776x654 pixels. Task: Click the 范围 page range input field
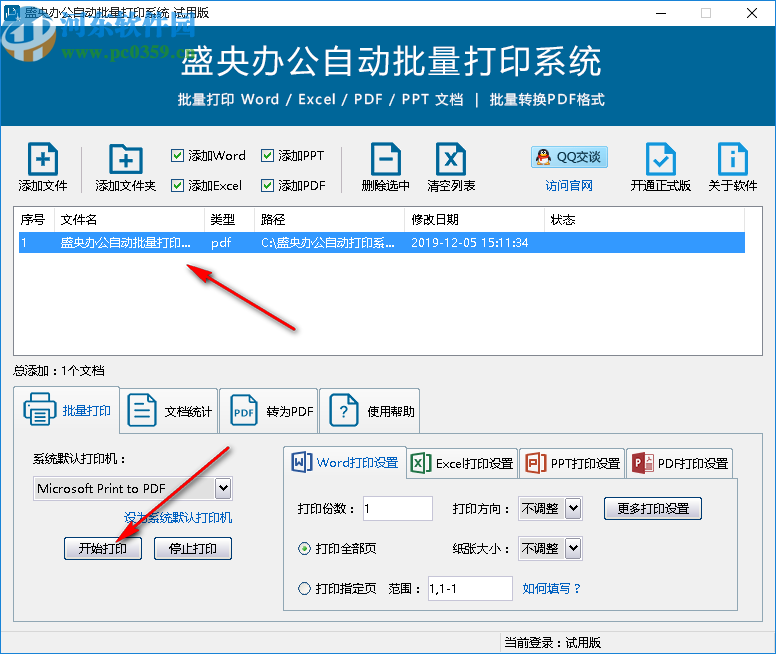(470, 588)
